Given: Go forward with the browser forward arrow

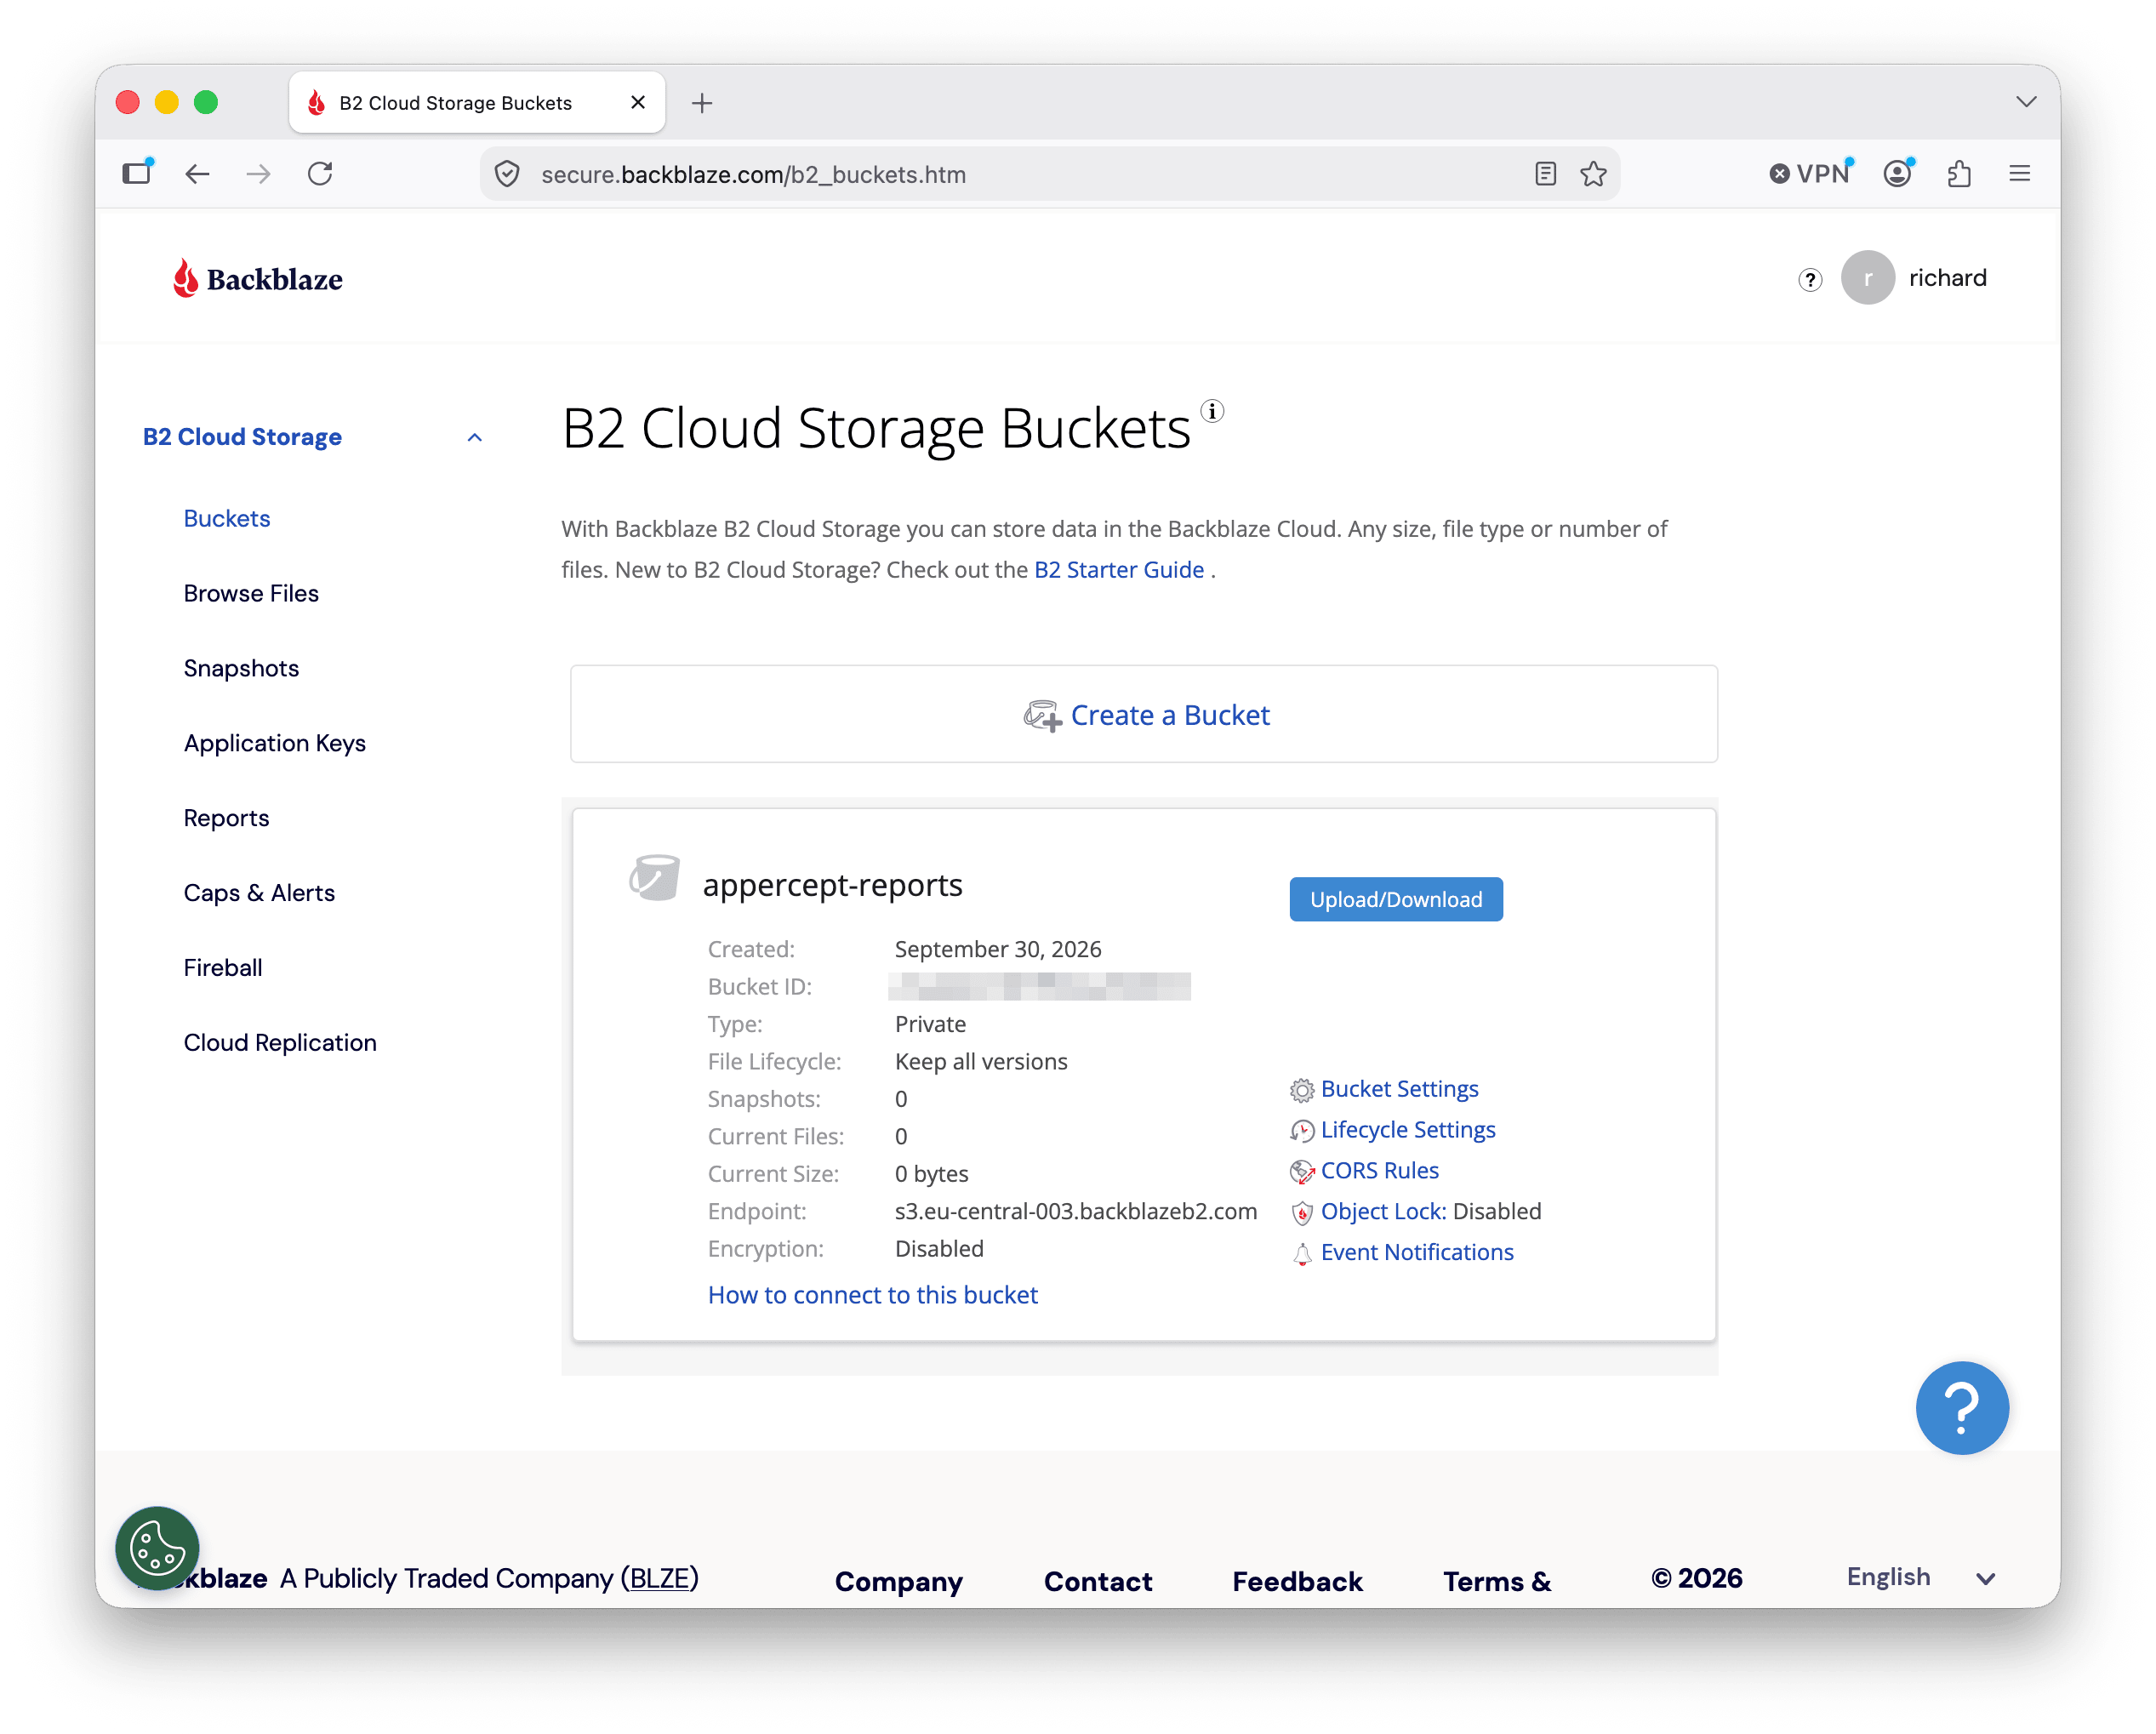Looking at the screenshot, I should 258,174.
